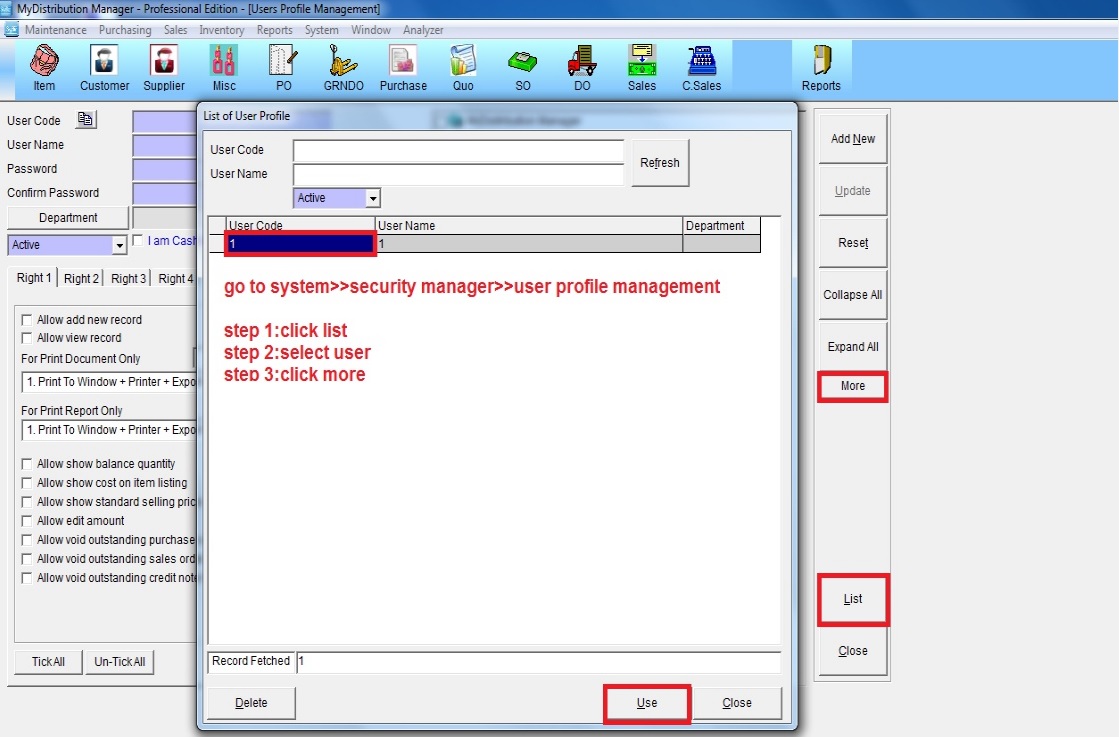Switch to the Right 2 tab

coord(81,278)
